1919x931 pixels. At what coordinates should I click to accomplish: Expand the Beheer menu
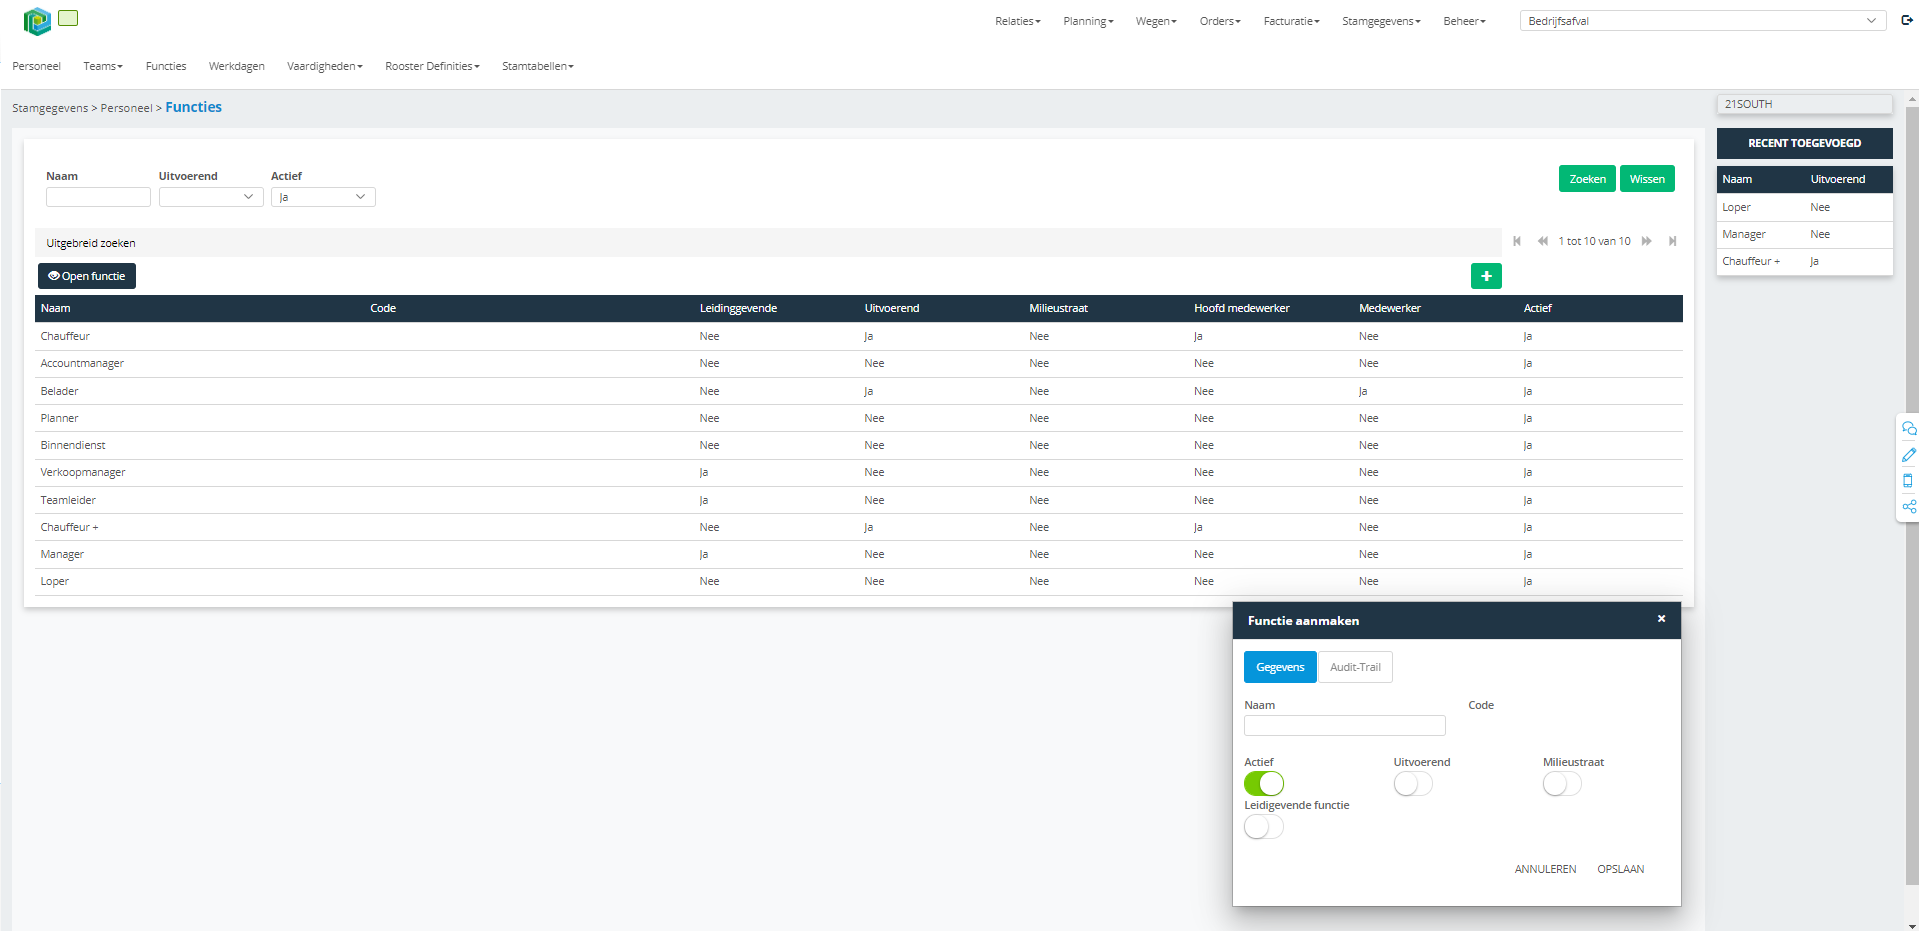coord(1464,21)
